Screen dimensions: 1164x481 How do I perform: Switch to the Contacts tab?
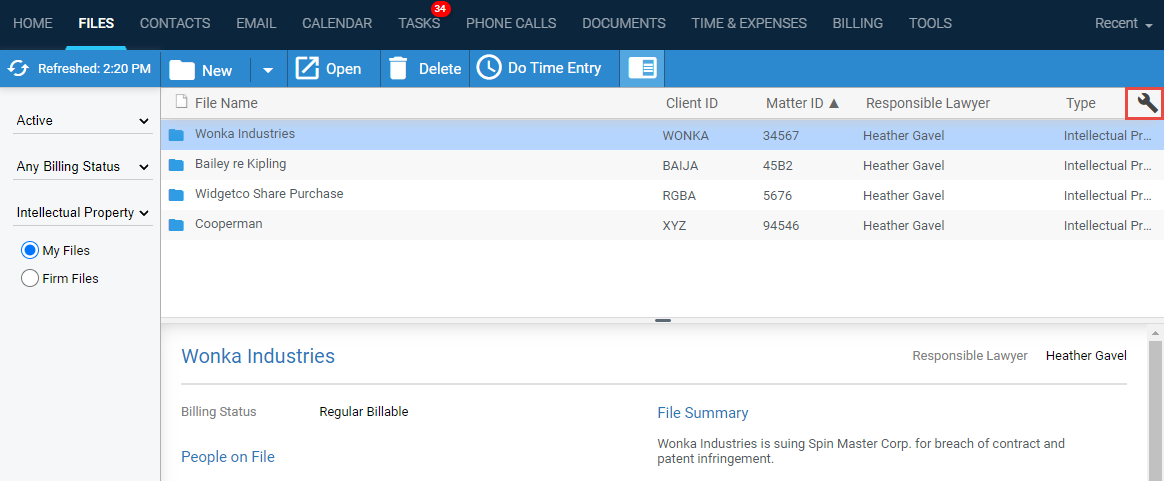point(175,23)
